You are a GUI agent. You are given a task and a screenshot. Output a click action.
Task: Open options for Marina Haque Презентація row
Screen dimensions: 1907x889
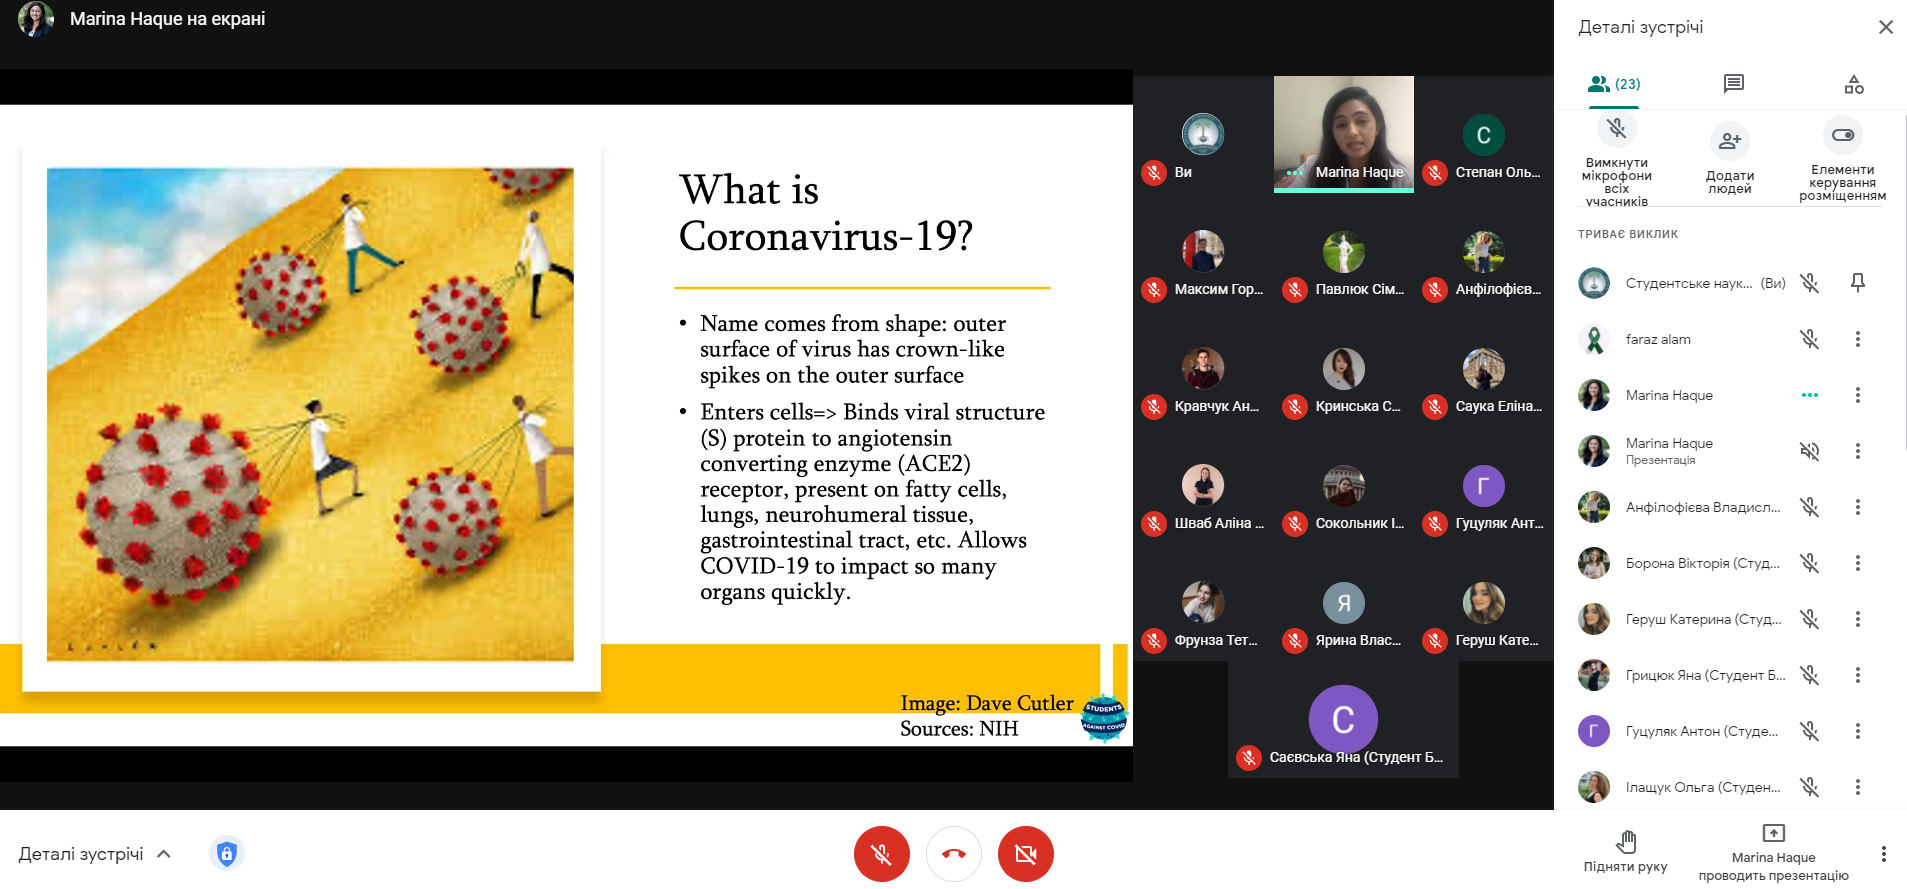[1857, 451]
